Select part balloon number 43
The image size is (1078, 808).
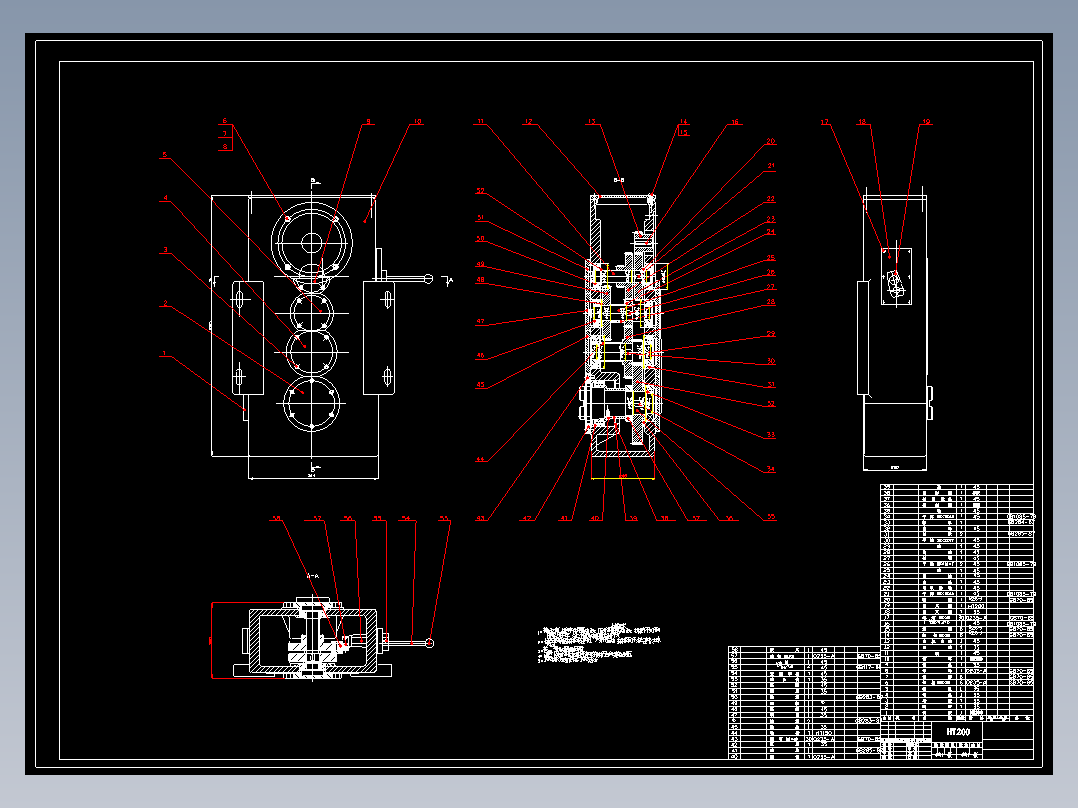481,518
